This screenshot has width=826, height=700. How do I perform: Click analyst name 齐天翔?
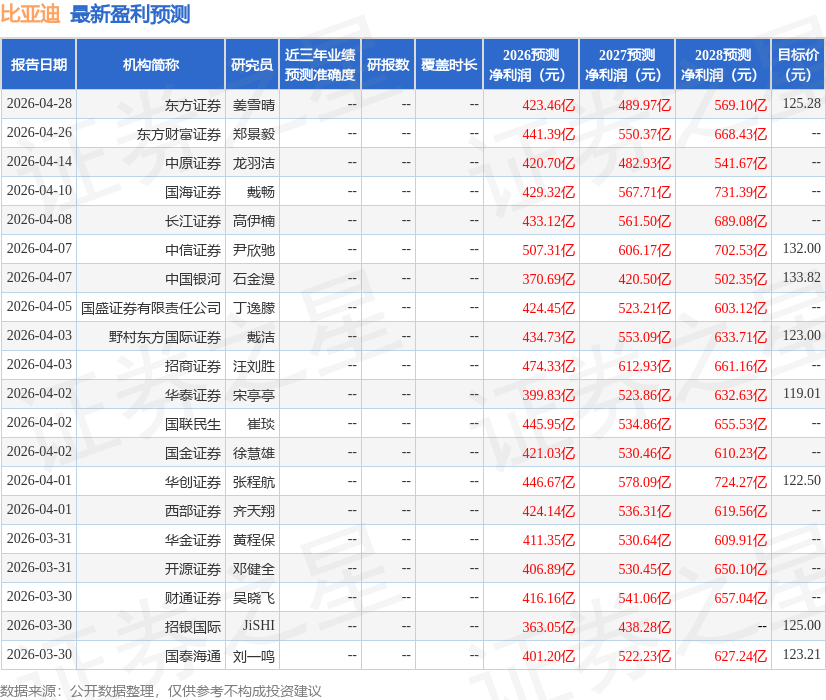(254, 511)
